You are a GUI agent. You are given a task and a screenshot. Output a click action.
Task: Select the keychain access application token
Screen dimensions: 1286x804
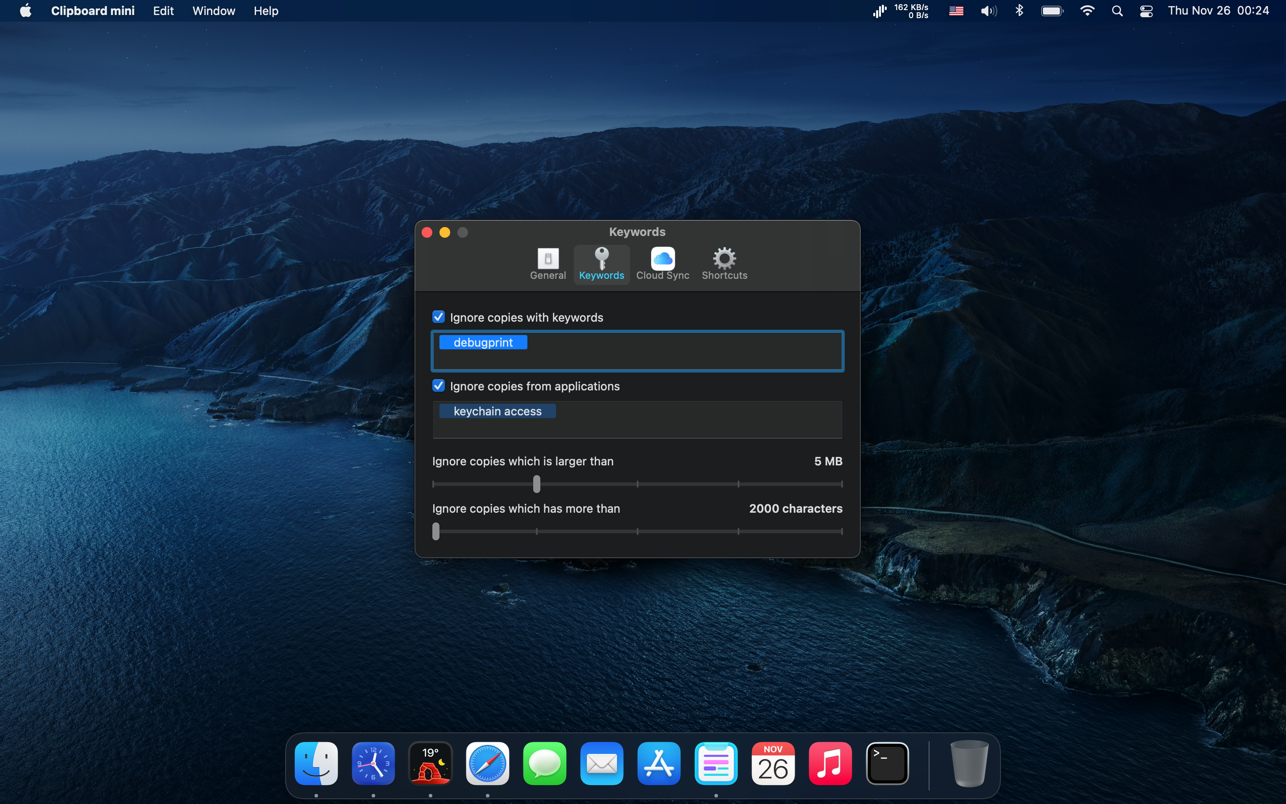click(x=497, y=411)
